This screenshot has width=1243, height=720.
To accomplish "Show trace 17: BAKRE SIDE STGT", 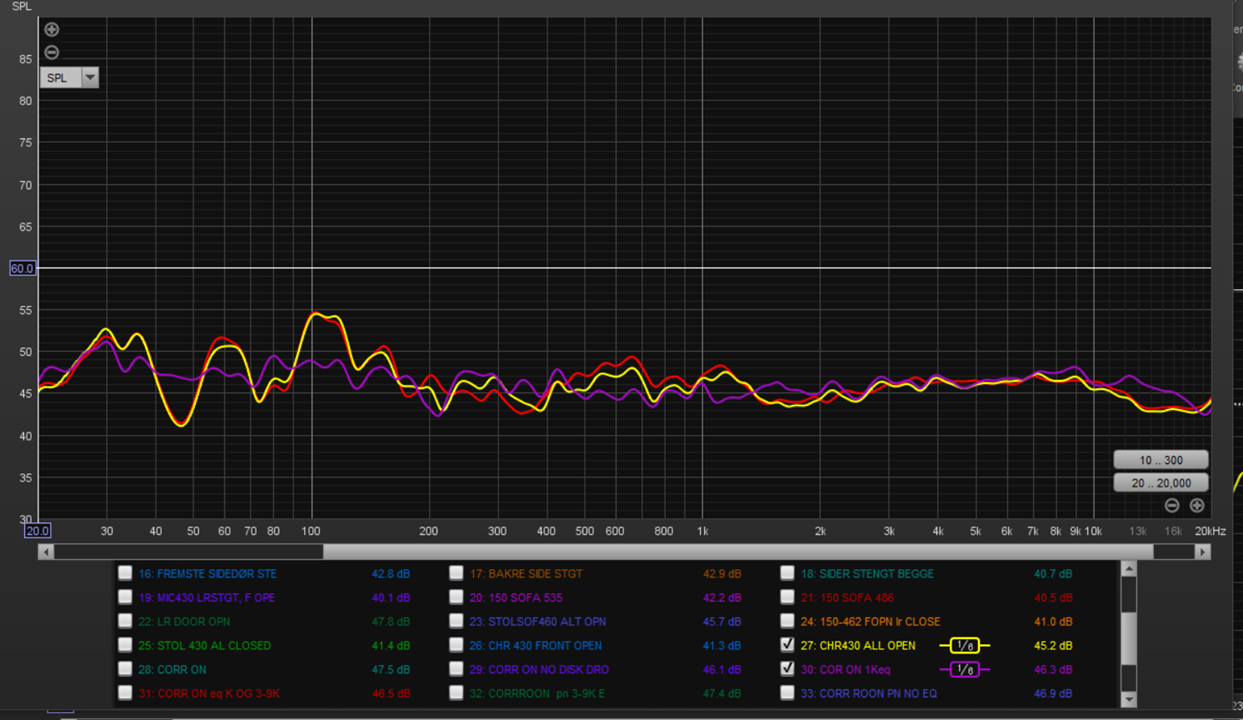I will point(456,573).
